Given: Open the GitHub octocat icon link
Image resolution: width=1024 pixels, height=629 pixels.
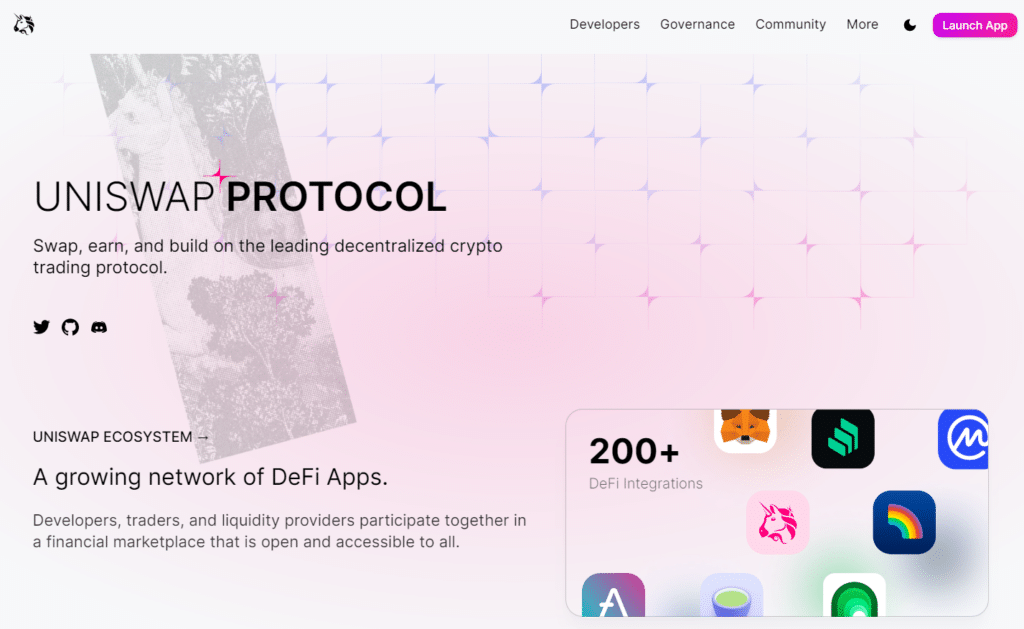Looking at the screenshot, I should [70, 327].
